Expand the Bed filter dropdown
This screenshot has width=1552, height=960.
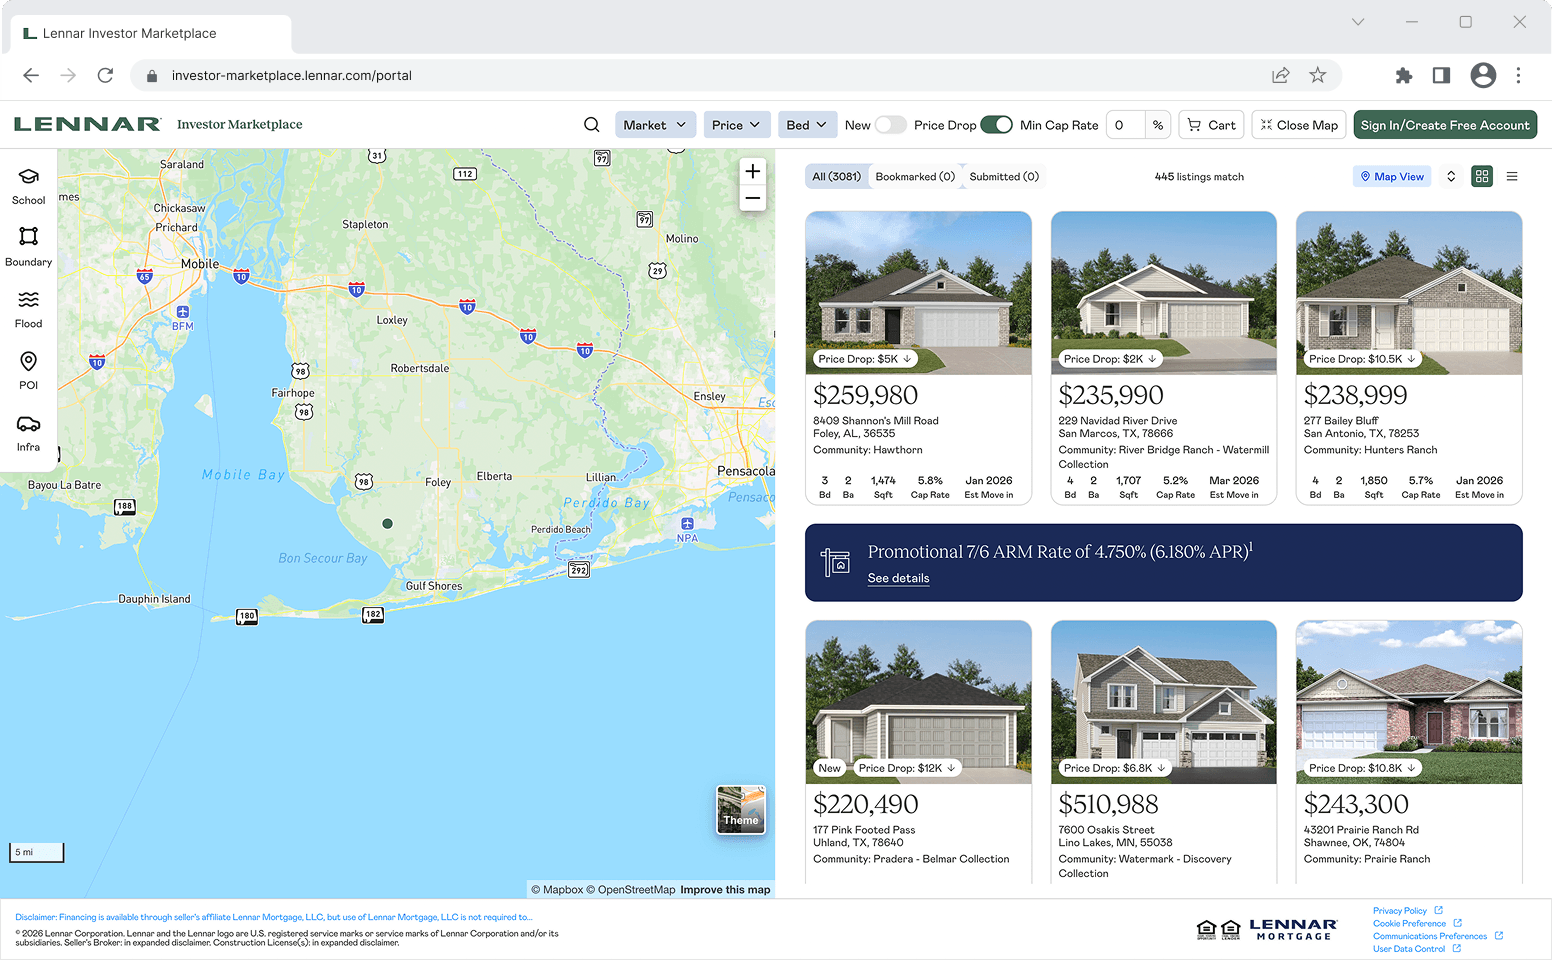tap(807, 125)
